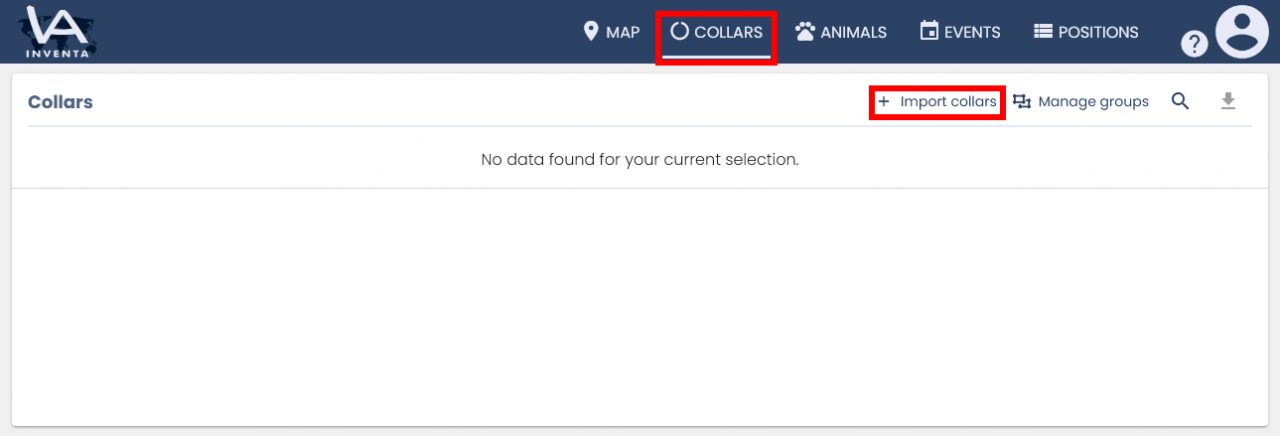Image resolution: width=1280 pixels, height=436 pixels.
Task: Open the POSITIONS tab
Action: point(1098,32)
